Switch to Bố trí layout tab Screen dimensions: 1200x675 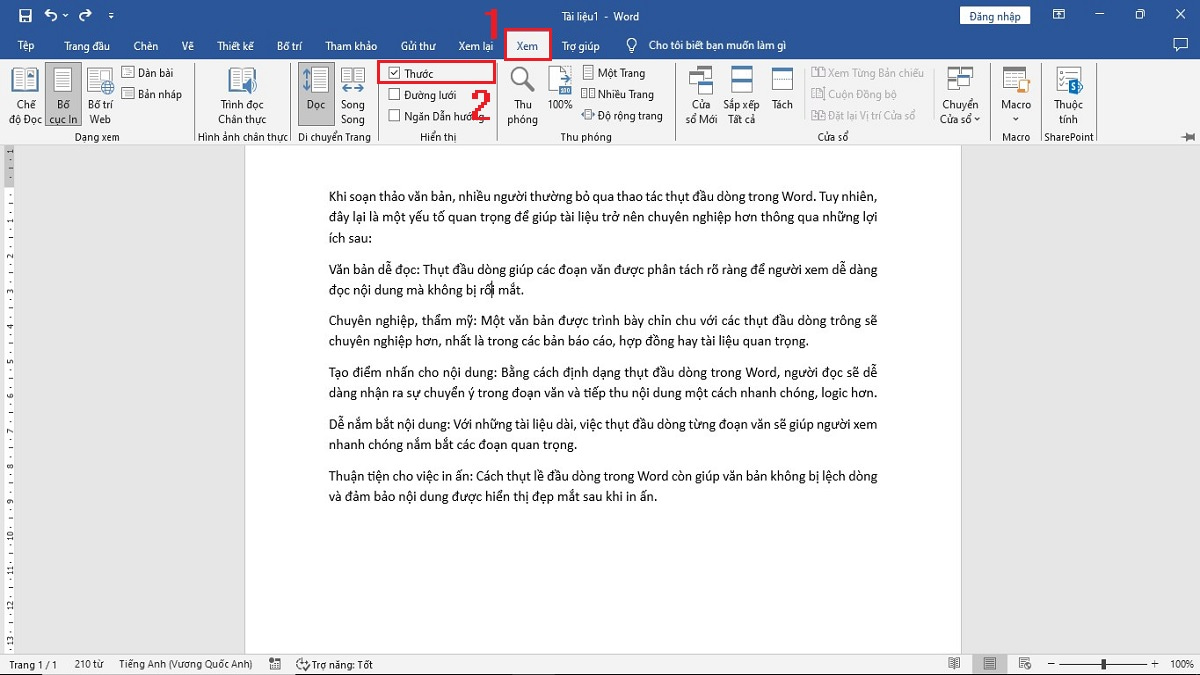pyautogui.click(x=290, y=46)
